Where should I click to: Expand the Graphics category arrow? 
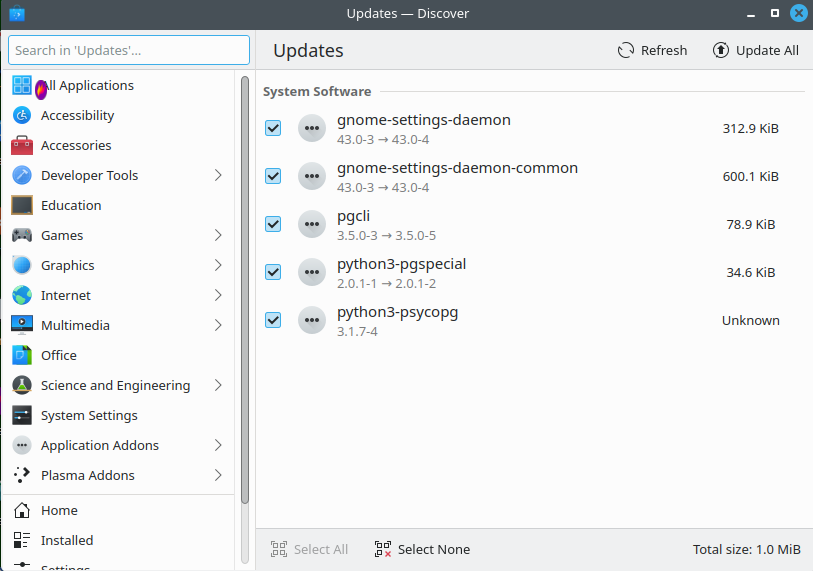(x=218, y=265)
